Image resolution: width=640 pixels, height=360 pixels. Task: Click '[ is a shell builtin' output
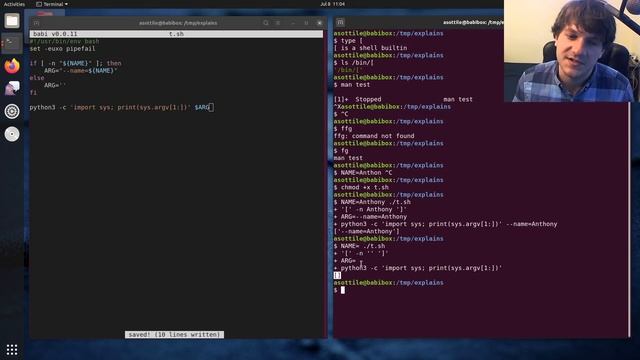[370, 48]
